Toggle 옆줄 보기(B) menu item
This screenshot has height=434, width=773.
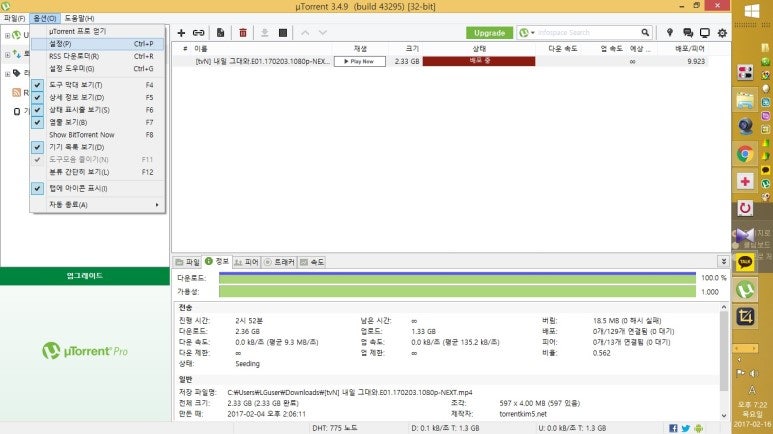pyautogui.click(x=98, y=122)
